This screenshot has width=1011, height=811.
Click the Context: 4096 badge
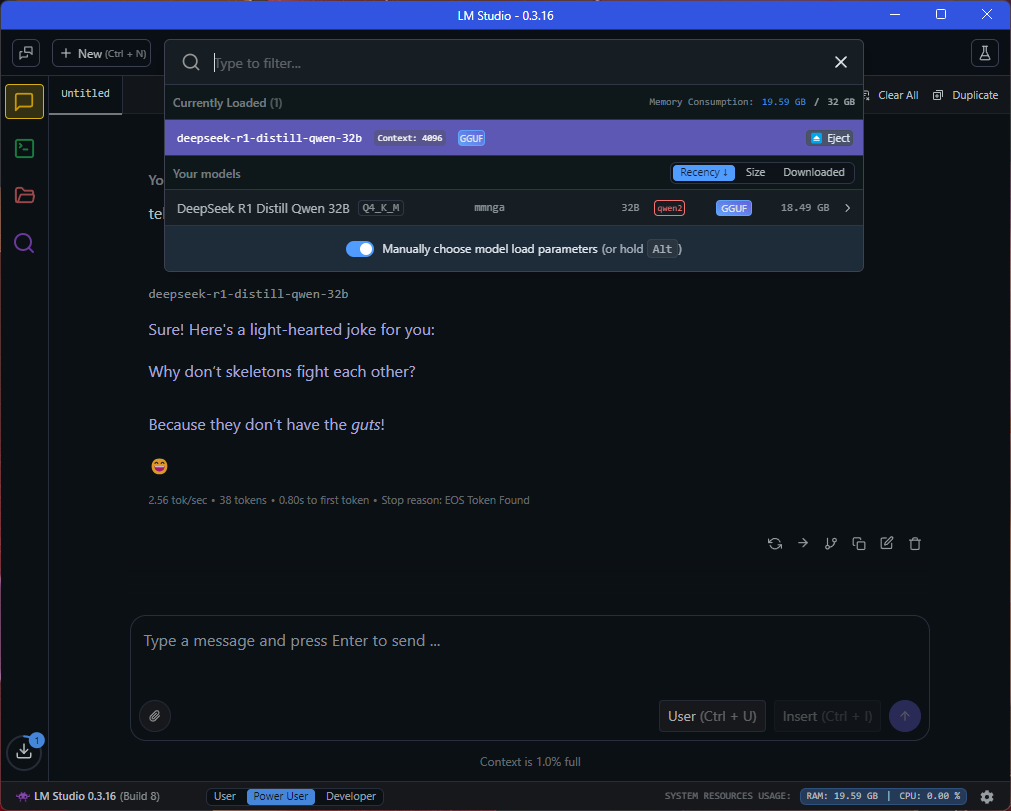pyautogui.click(x=409, y=138)
